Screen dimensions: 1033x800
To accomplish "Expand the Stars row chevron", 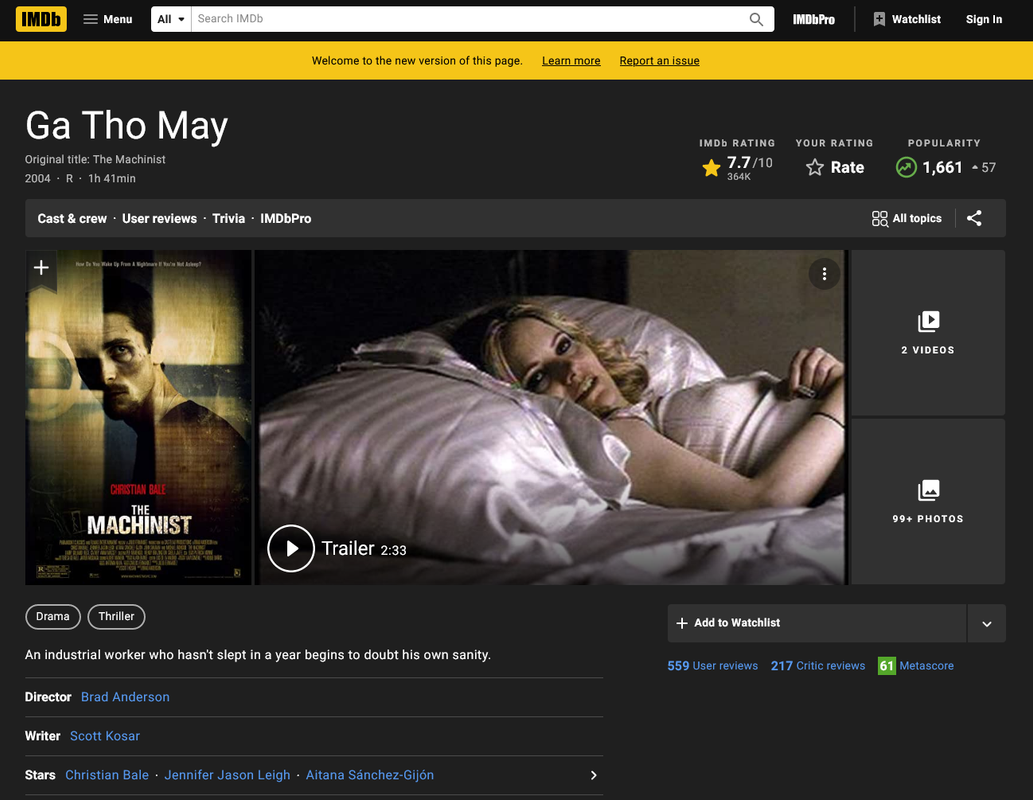I will 594,776.
